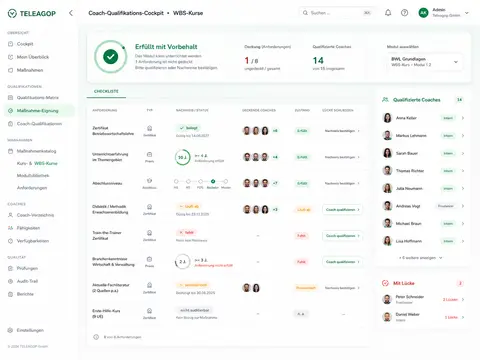Viewport: 480px width, 360px height.
Task: Click Nachweis bestätigen for Abschlussniveau row
Action: point(342,183)
